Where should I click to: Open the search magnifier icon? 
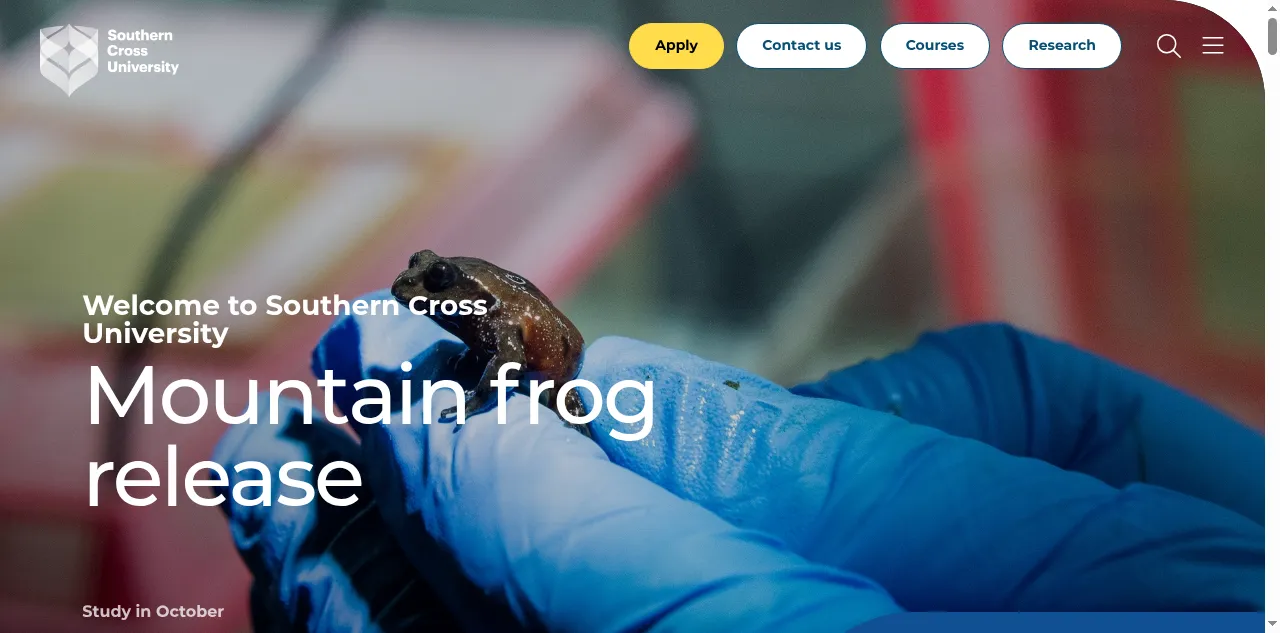tap(1168, 46)
